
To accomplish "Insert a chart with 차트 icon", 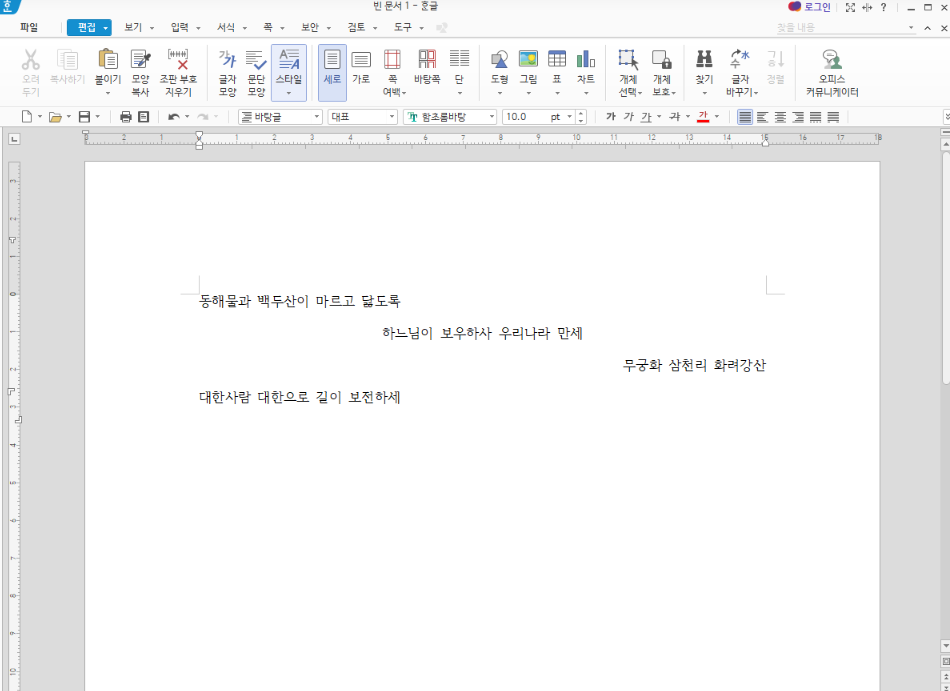I will 586,59.
